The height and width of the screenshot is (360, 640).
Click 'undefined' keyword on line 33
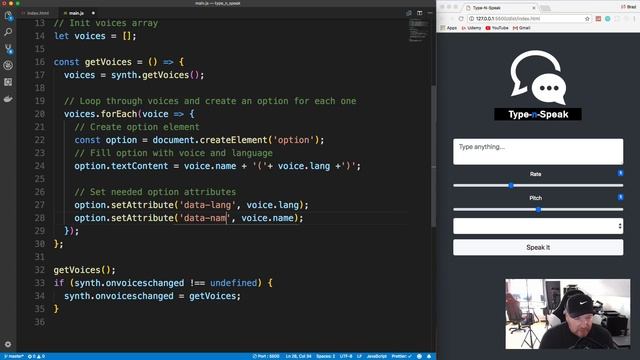click(233, 283)
